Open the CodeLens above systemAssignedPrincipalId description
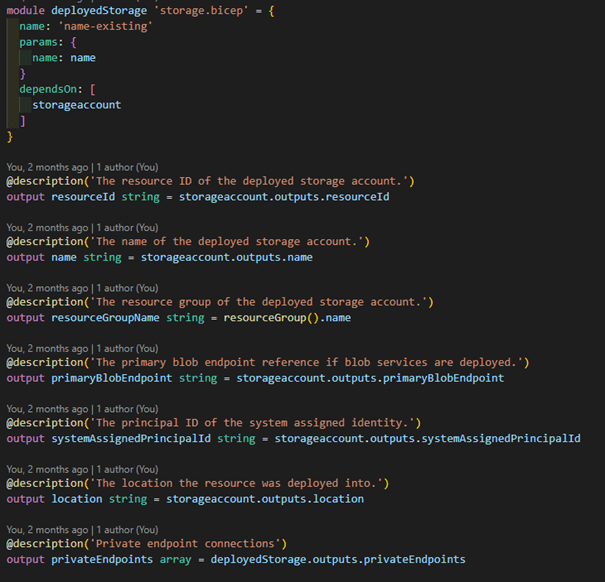The image size is (605, 582). coord(82,408)
